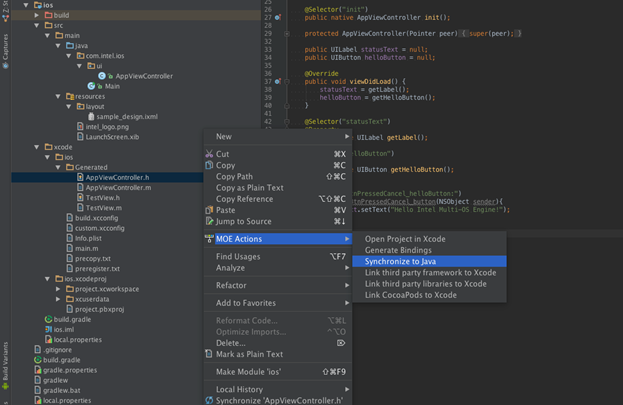This screenshot has height=405, width=623.
Task: Select AppViewController.m in project tree
Action: pyautogui.click(x=118, y=188)
